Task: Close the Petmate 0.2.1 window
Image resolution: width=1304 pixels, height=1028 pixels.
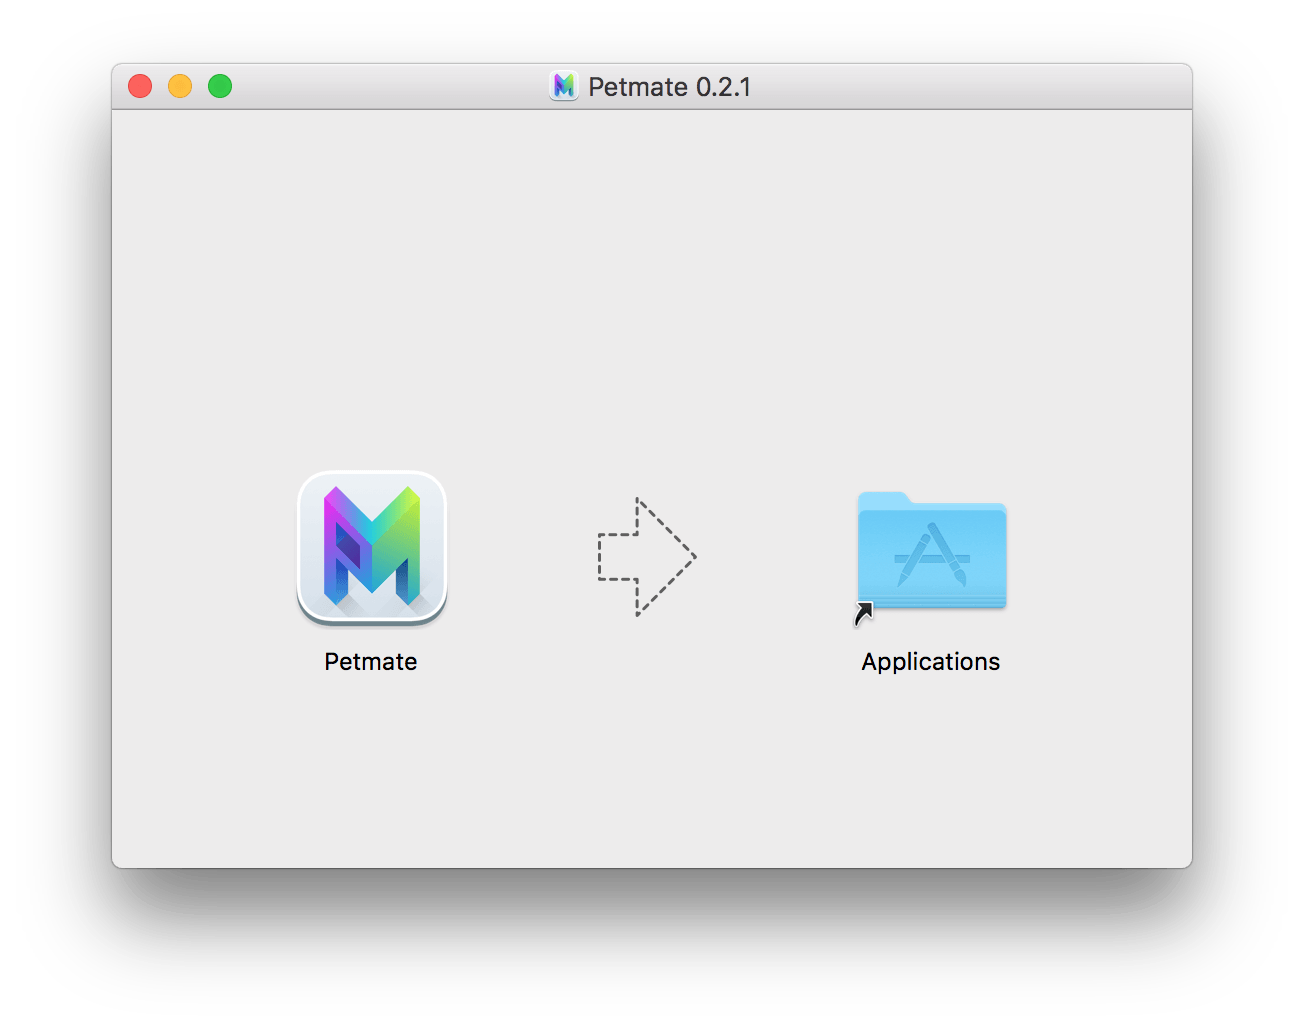Action: point(140,86)
